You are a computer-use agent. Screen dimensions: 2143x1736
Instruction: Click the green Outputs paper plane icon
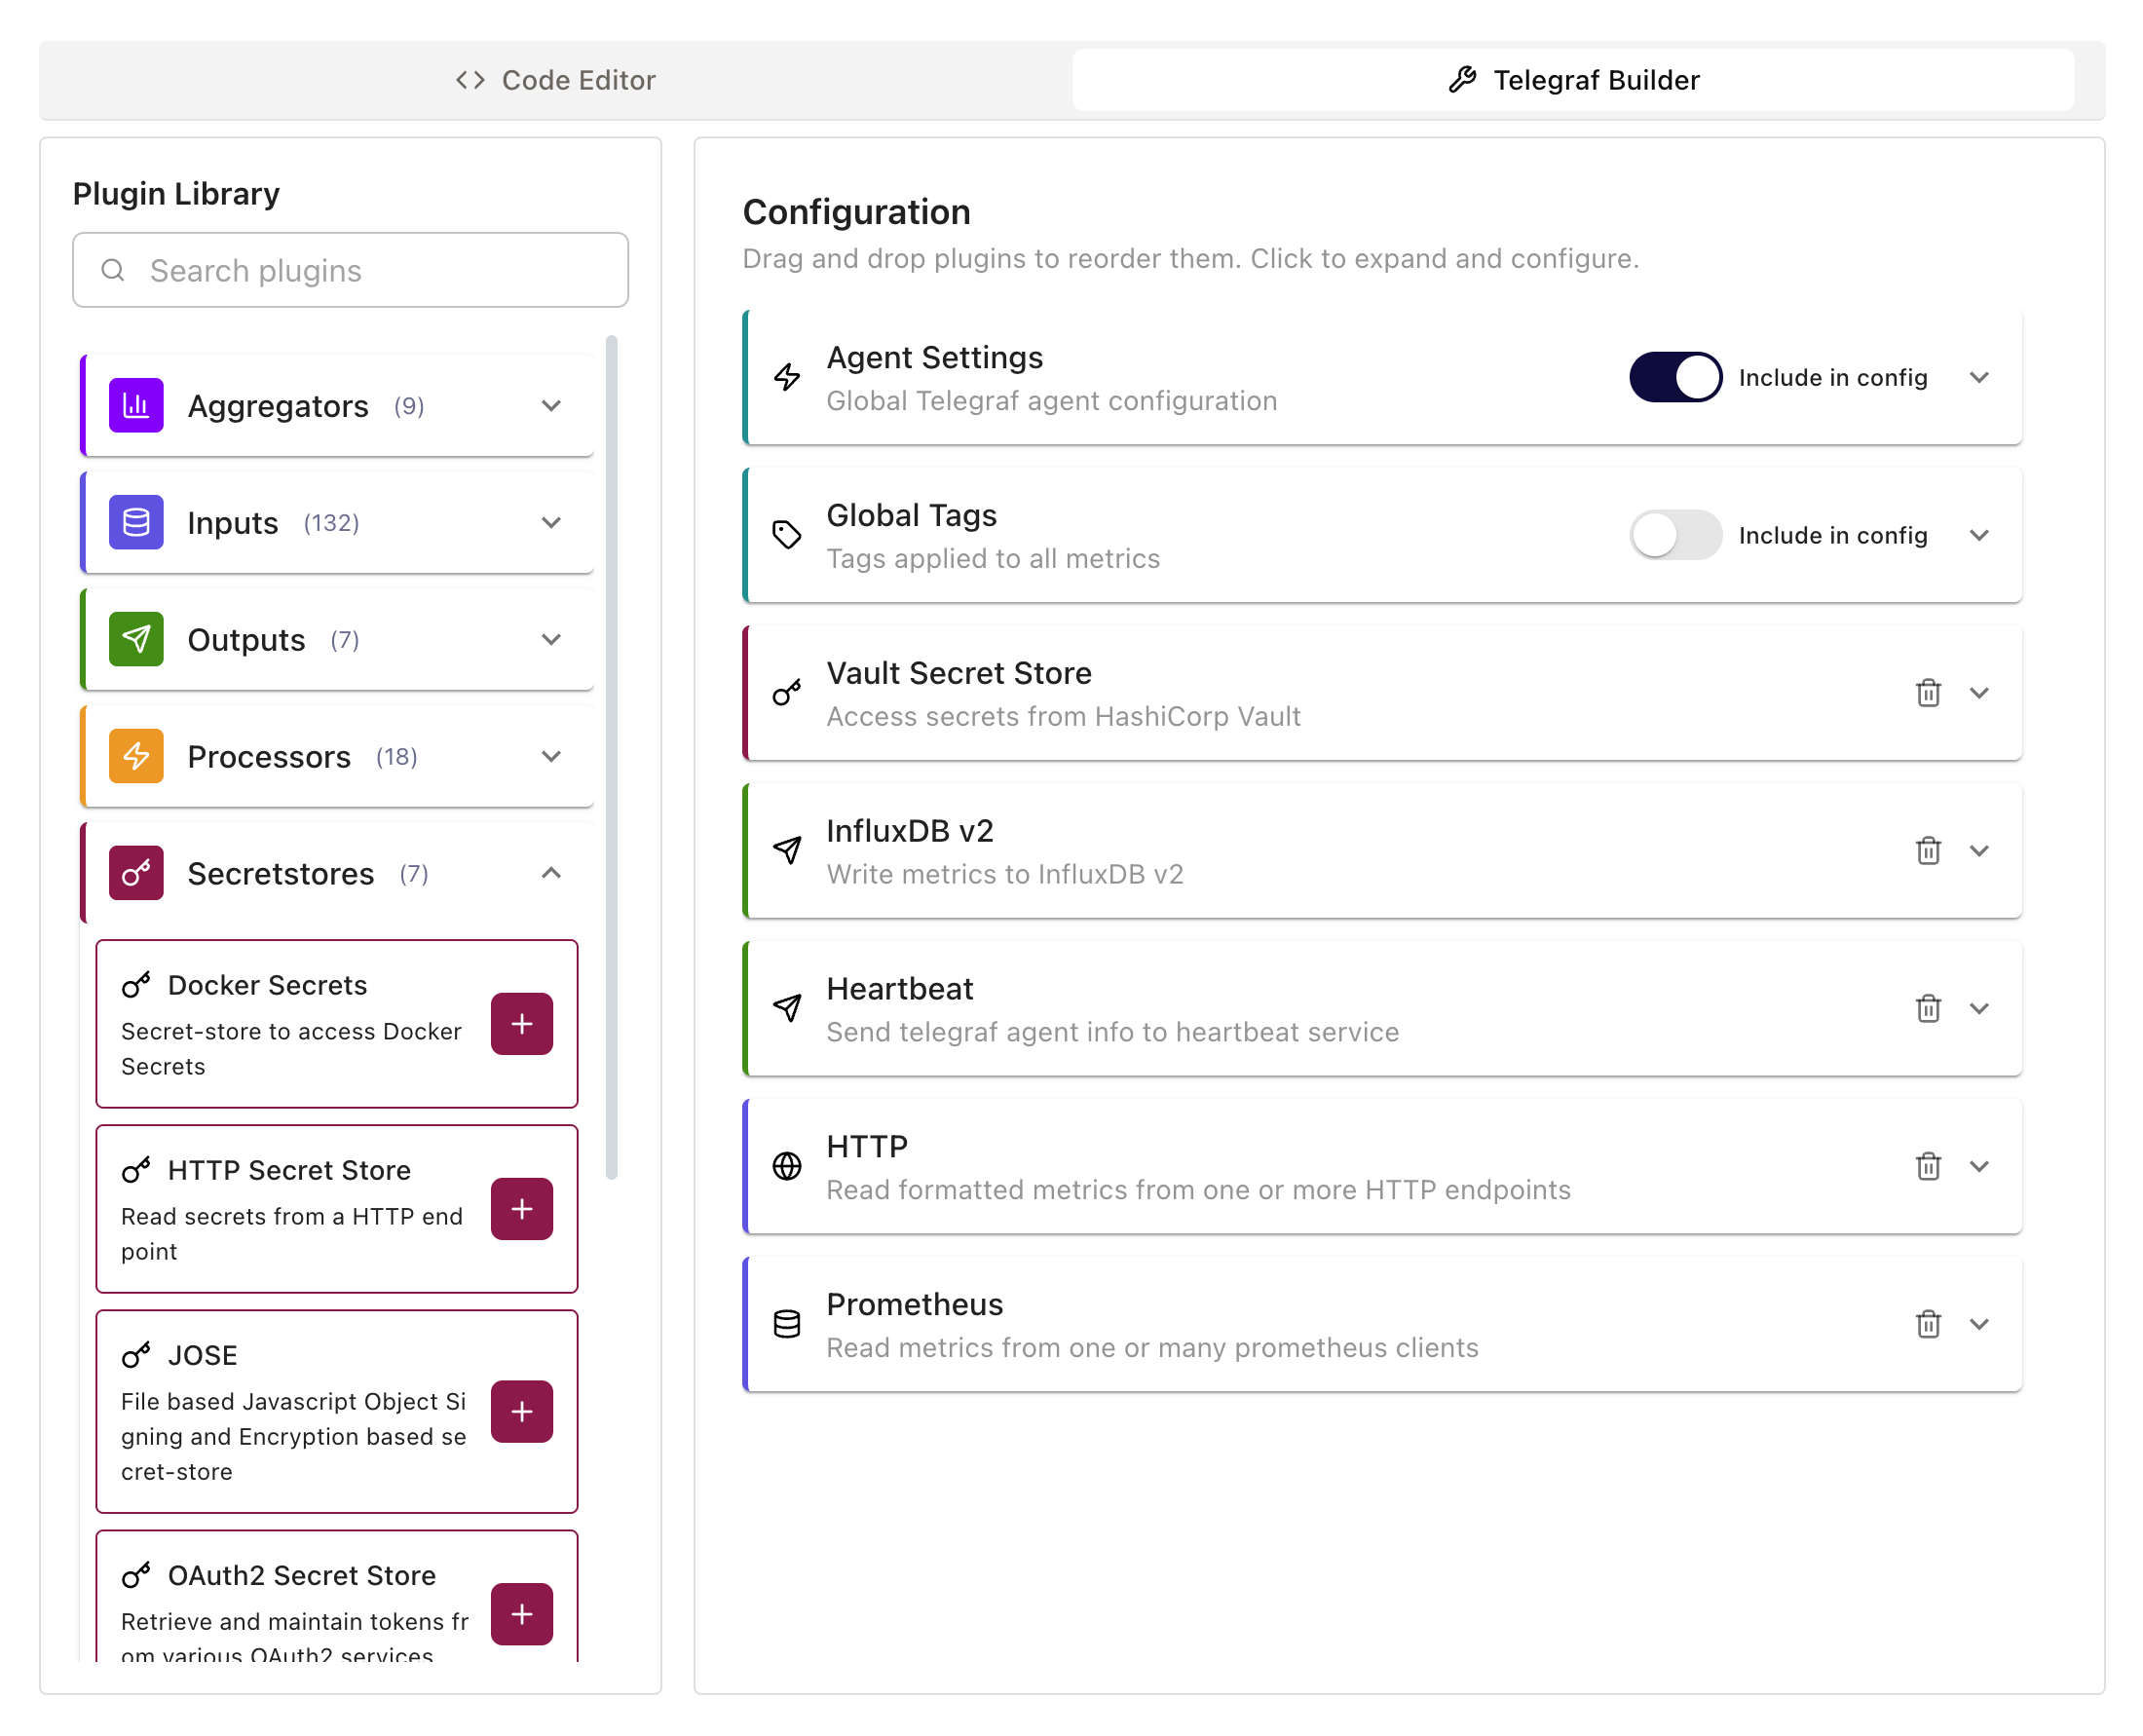point(136,639)
